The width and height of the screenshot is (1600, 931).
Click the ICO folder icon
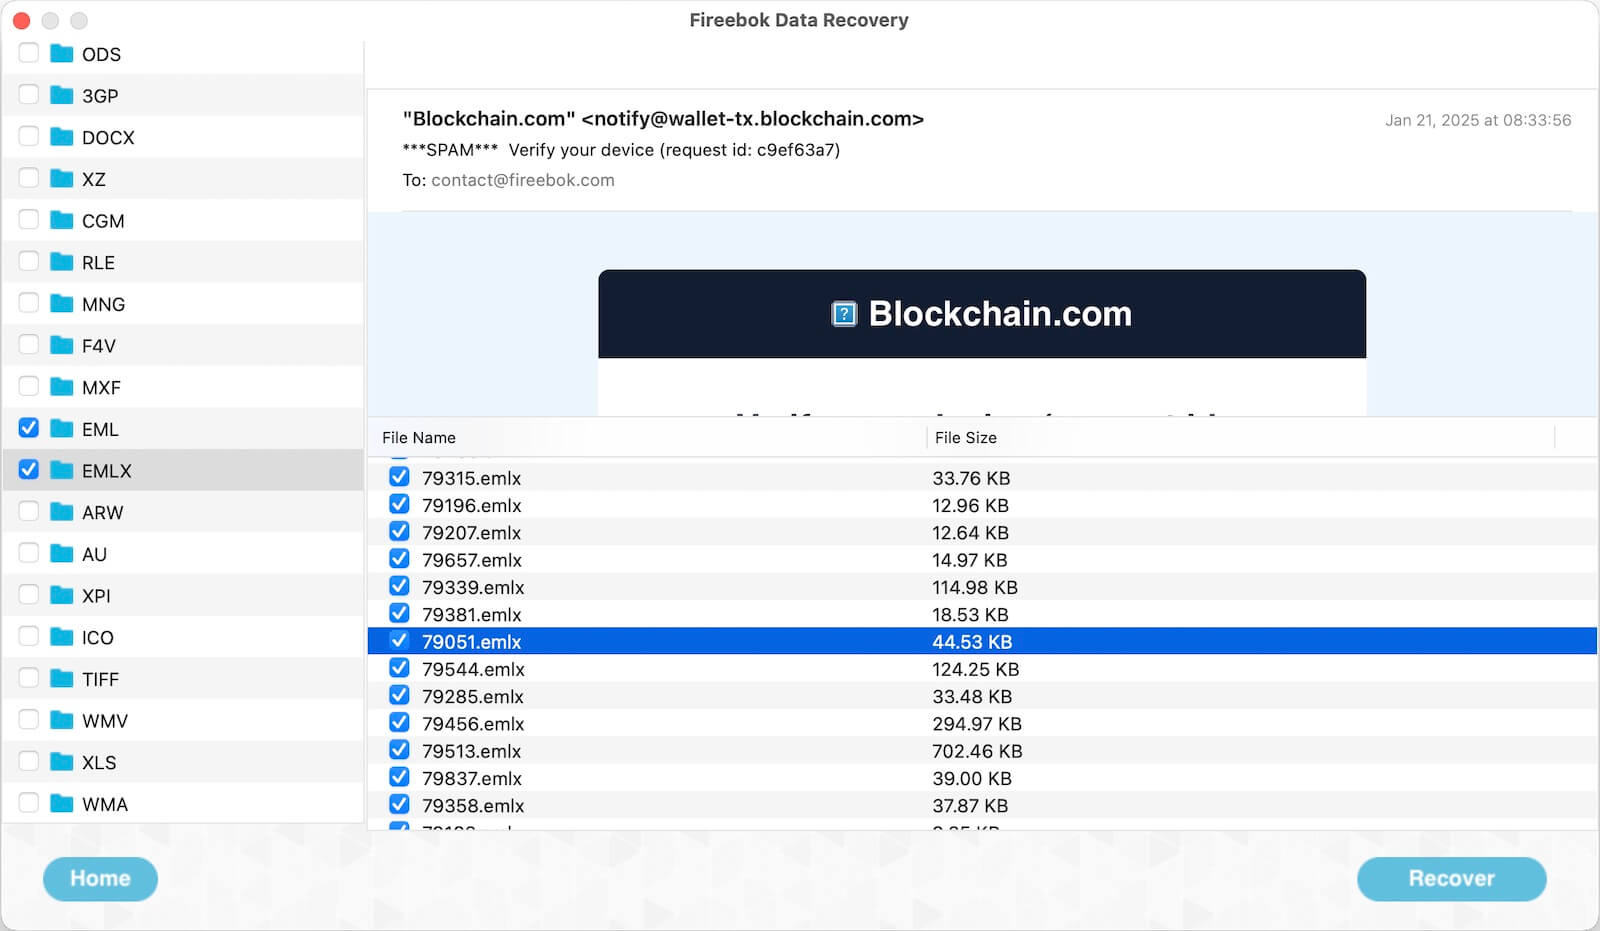coord(62,636)
